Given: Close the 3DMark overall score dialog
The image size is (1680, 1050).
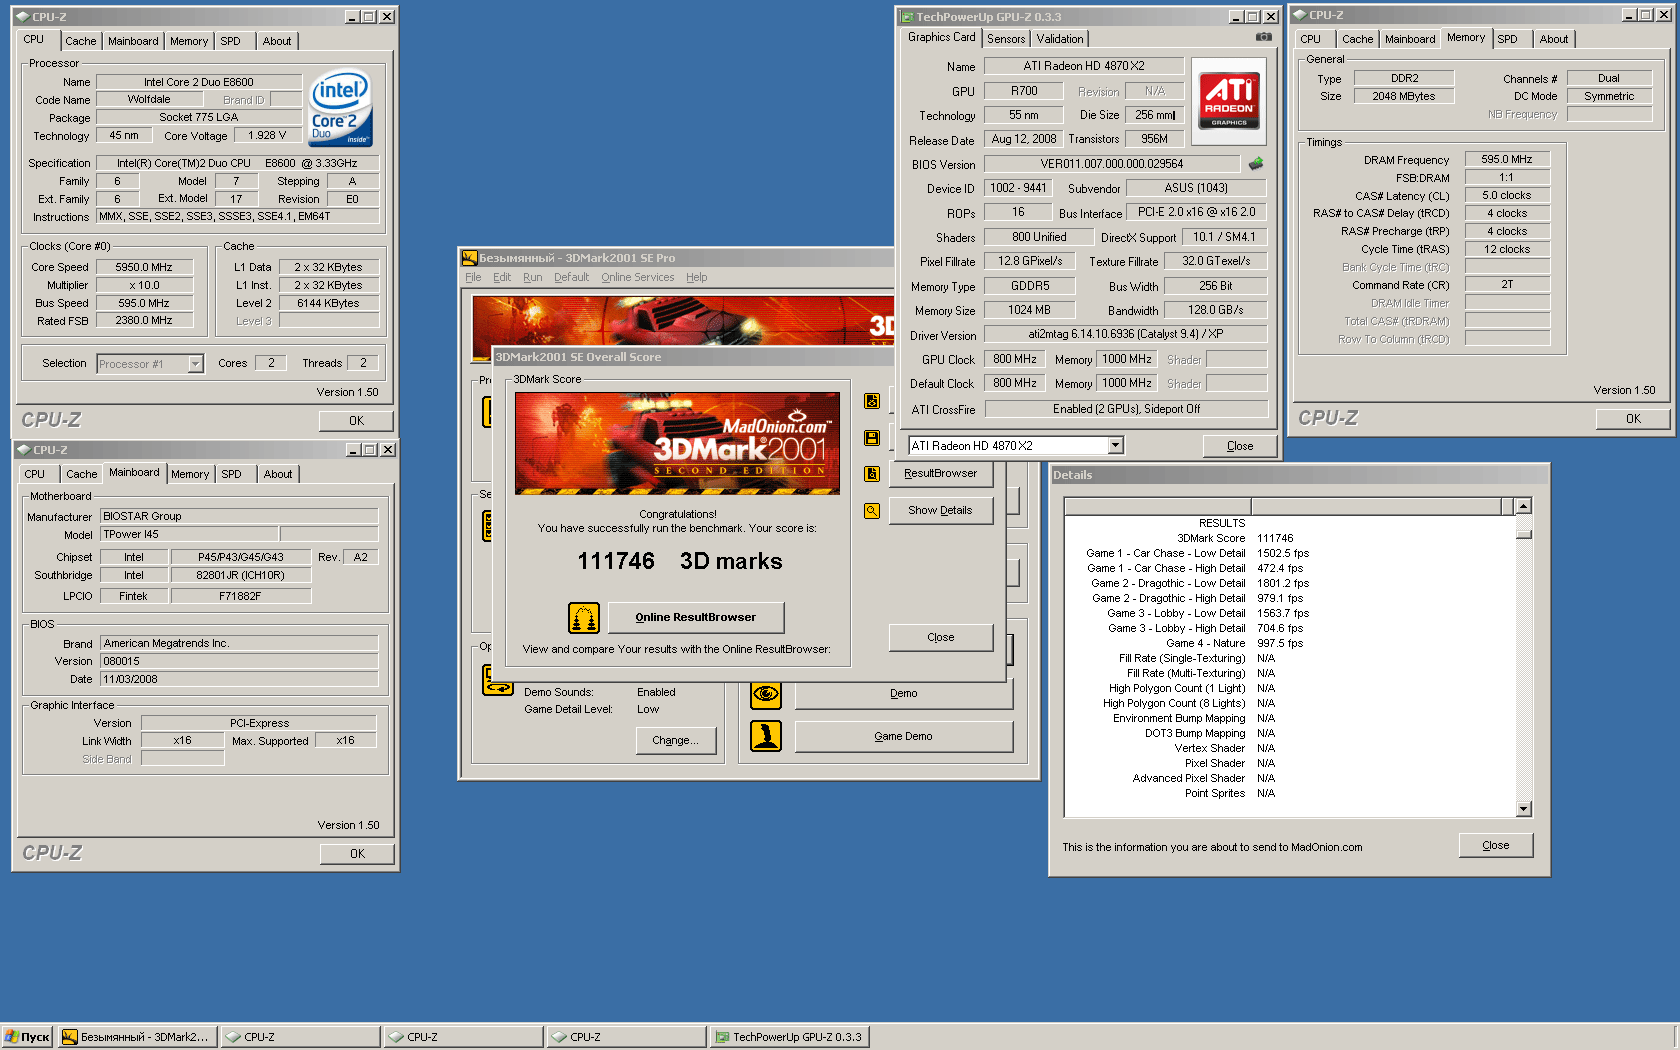Looking at the screenshot, I should [x=940, y=637].
